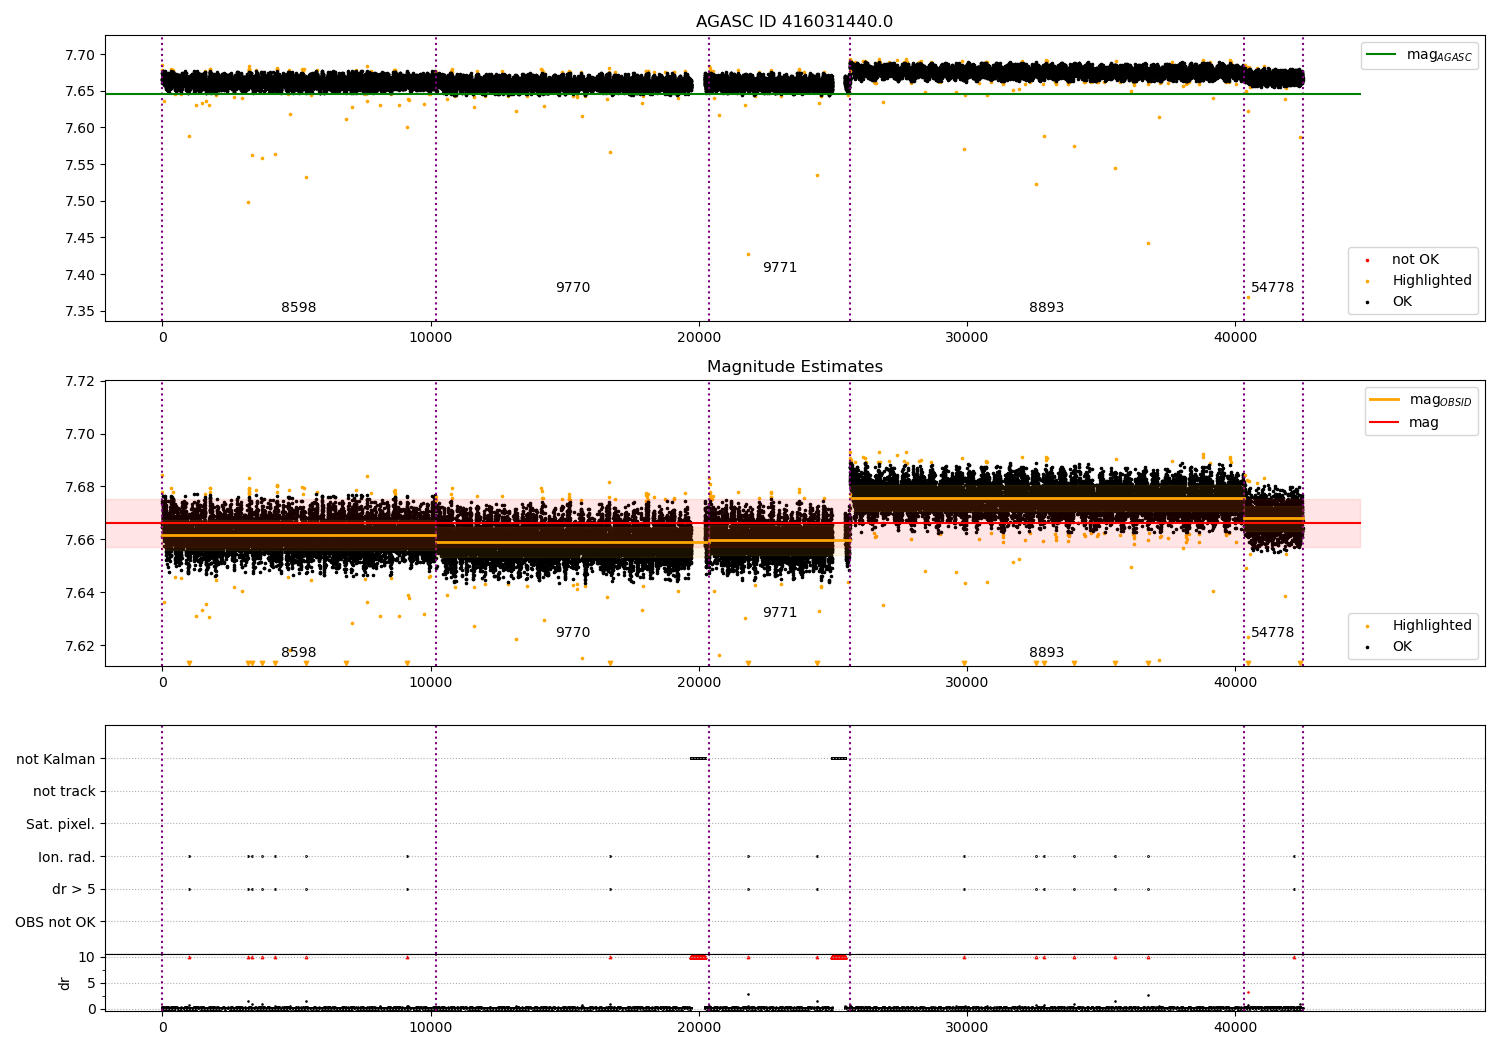
Task: Click obsid label 9770 in AGASC plot
Action: [x=573, y=288]
